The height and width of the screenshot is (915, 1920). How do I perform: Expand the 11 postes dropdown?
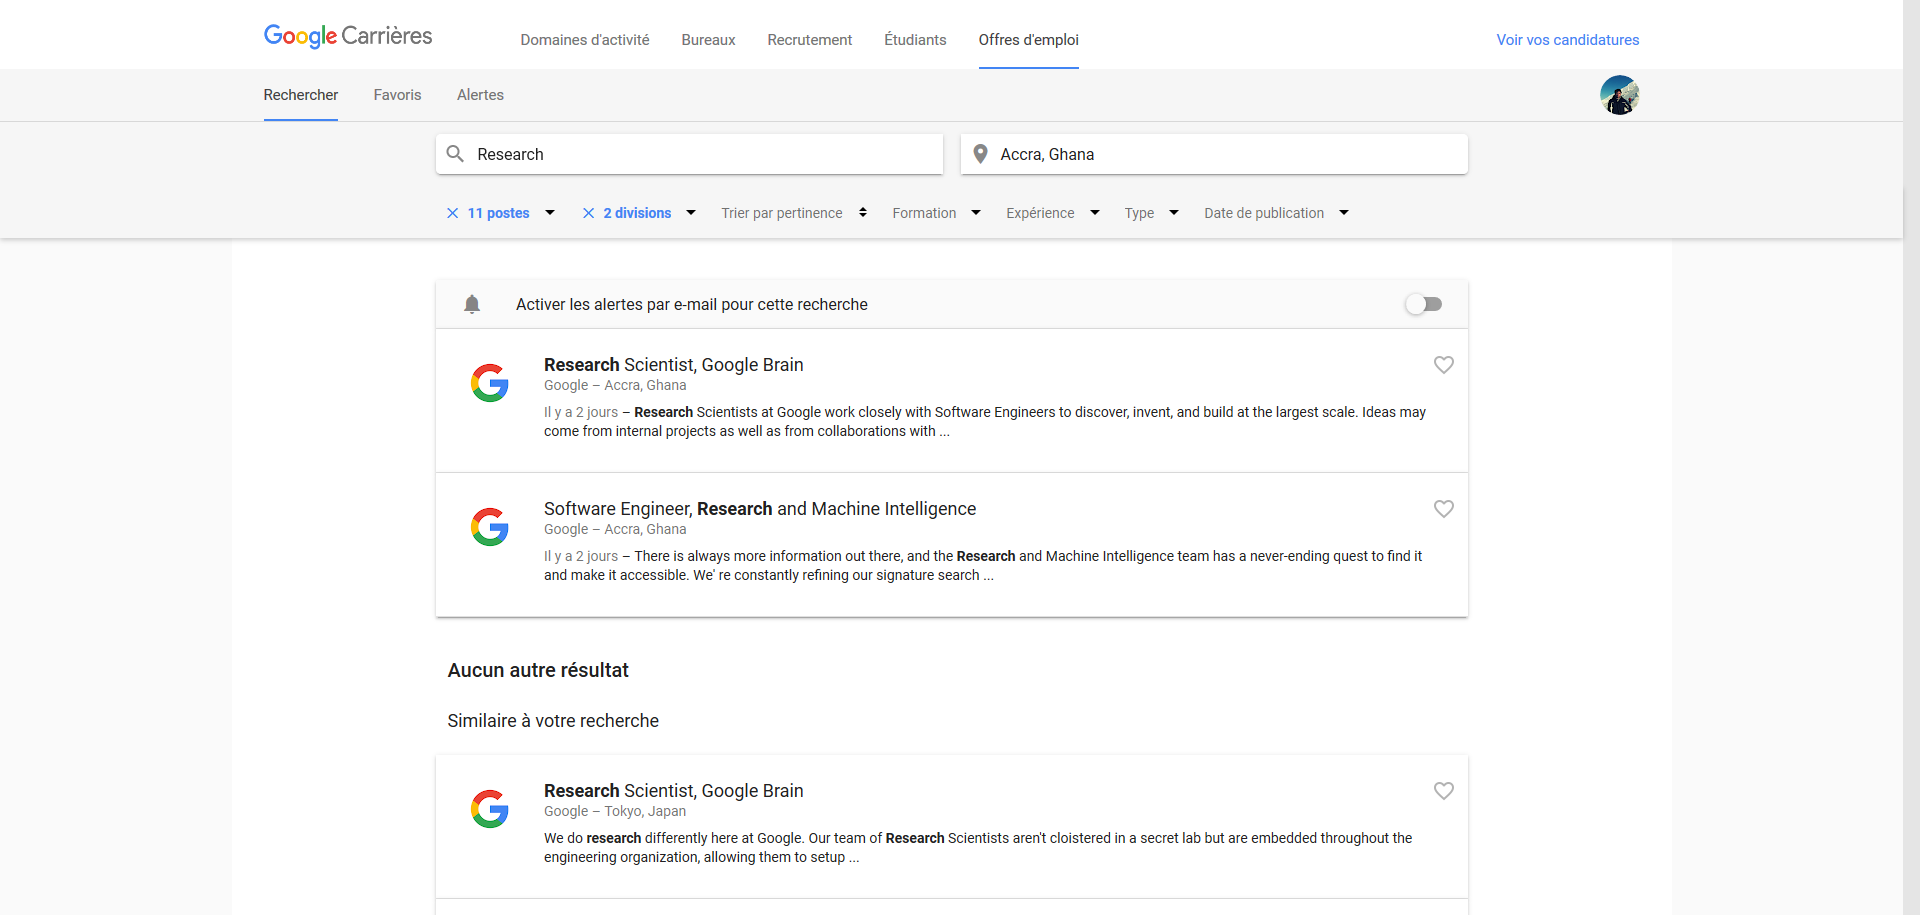(x=550, y=213)
